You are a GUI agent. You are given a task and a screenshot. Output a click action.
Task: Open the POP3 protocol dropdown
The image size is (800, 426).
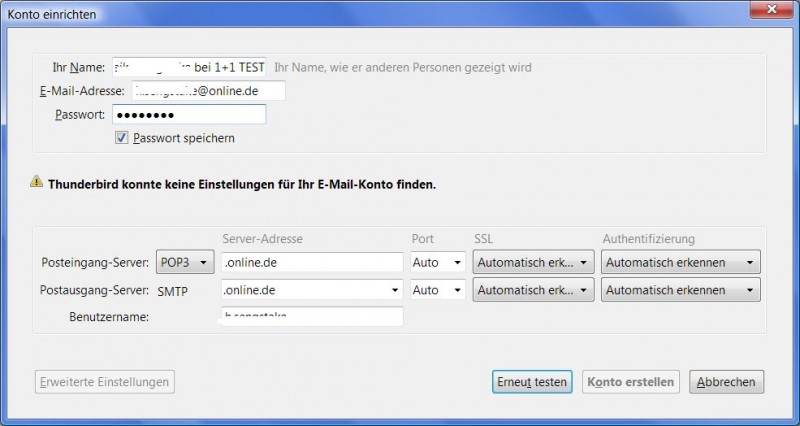click(186, 262)
